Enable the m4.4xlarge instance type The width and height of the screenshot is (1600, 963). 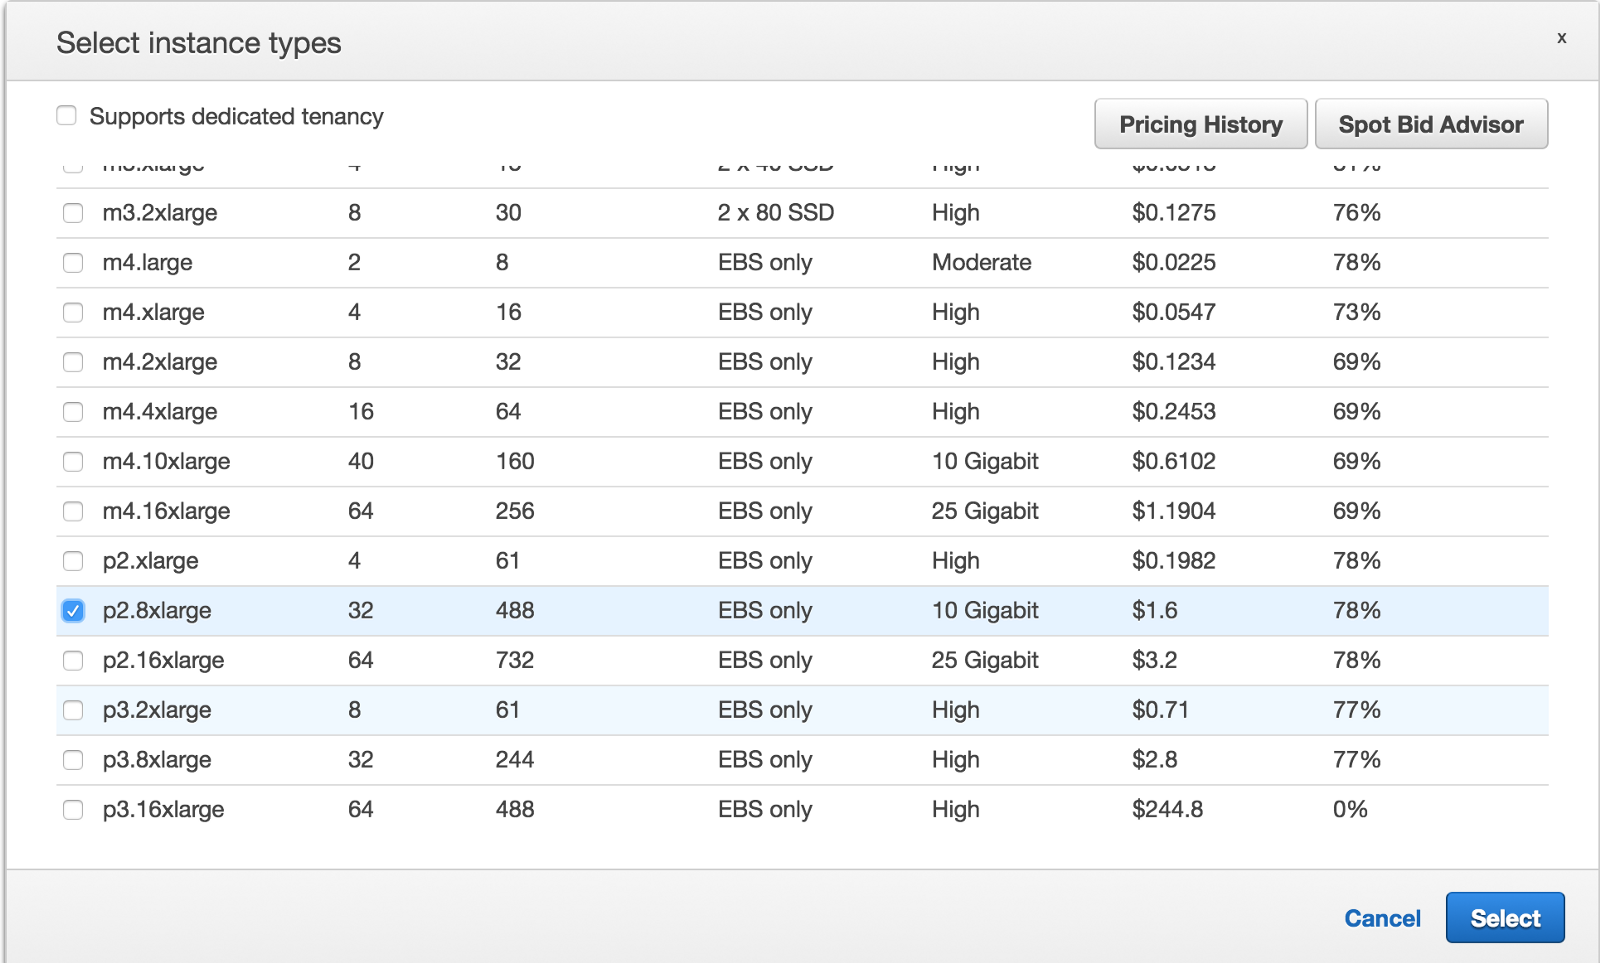(x=73, y=412)
